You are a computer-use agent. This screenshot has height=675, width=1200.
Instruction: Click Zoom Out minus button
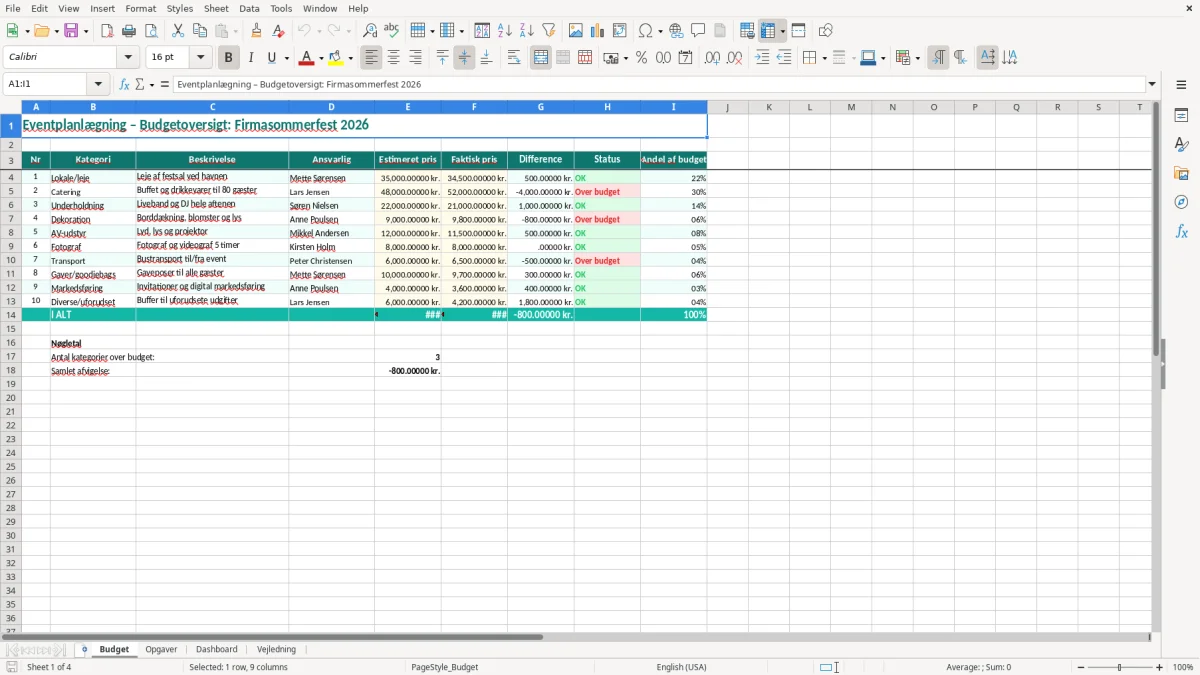coord(1081,667)
